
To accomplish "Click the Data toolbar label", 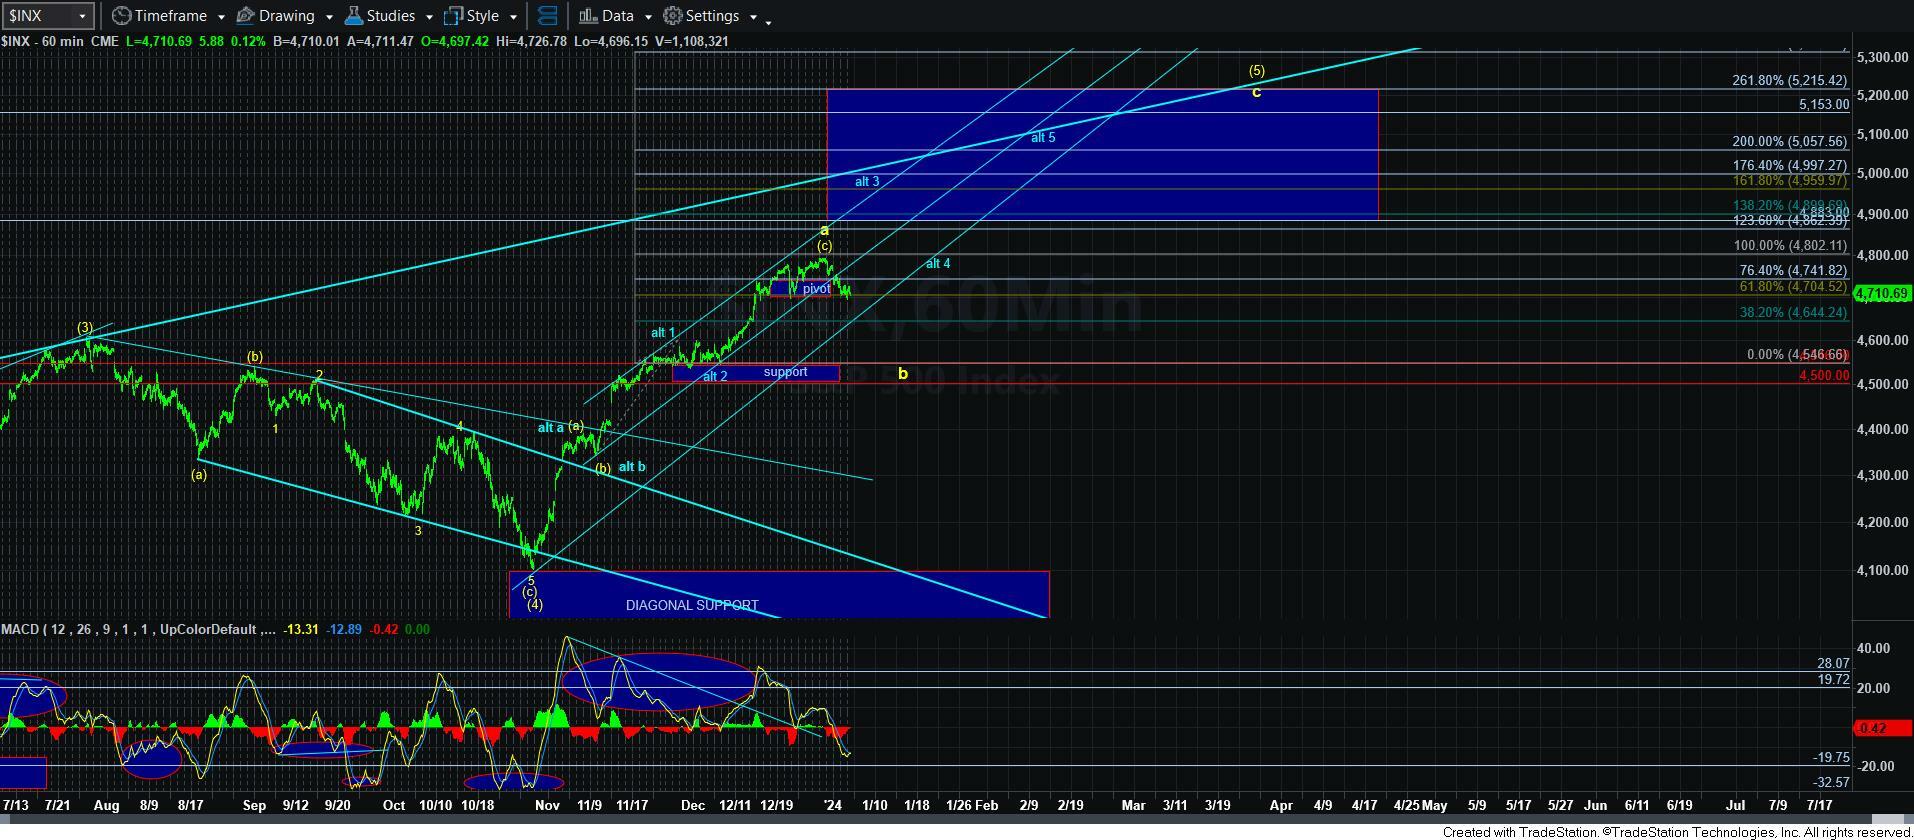I will 617,16.
